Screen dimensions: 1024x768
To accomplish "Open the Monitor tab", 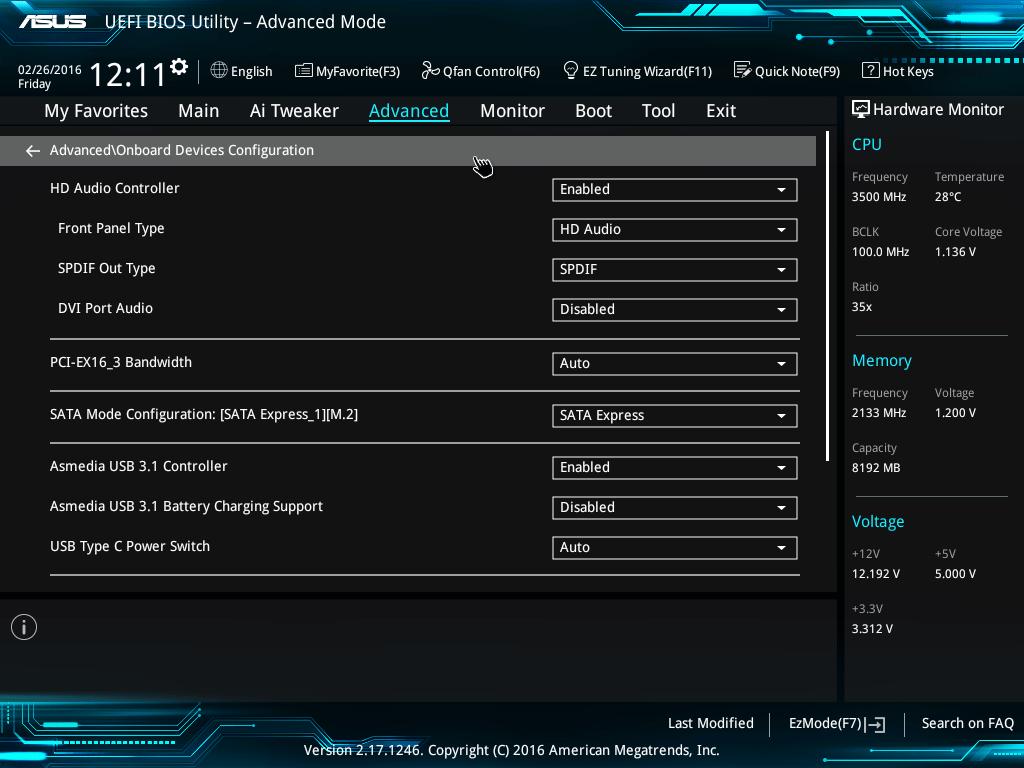I will tap(512, 111).
